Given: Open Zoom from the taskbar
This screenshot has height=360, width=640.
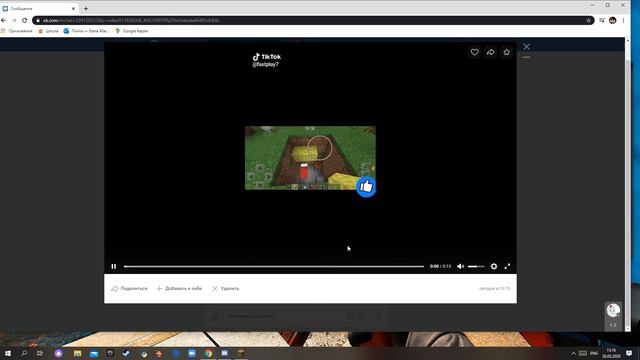Looking at the screenshot, I should 192,353.
